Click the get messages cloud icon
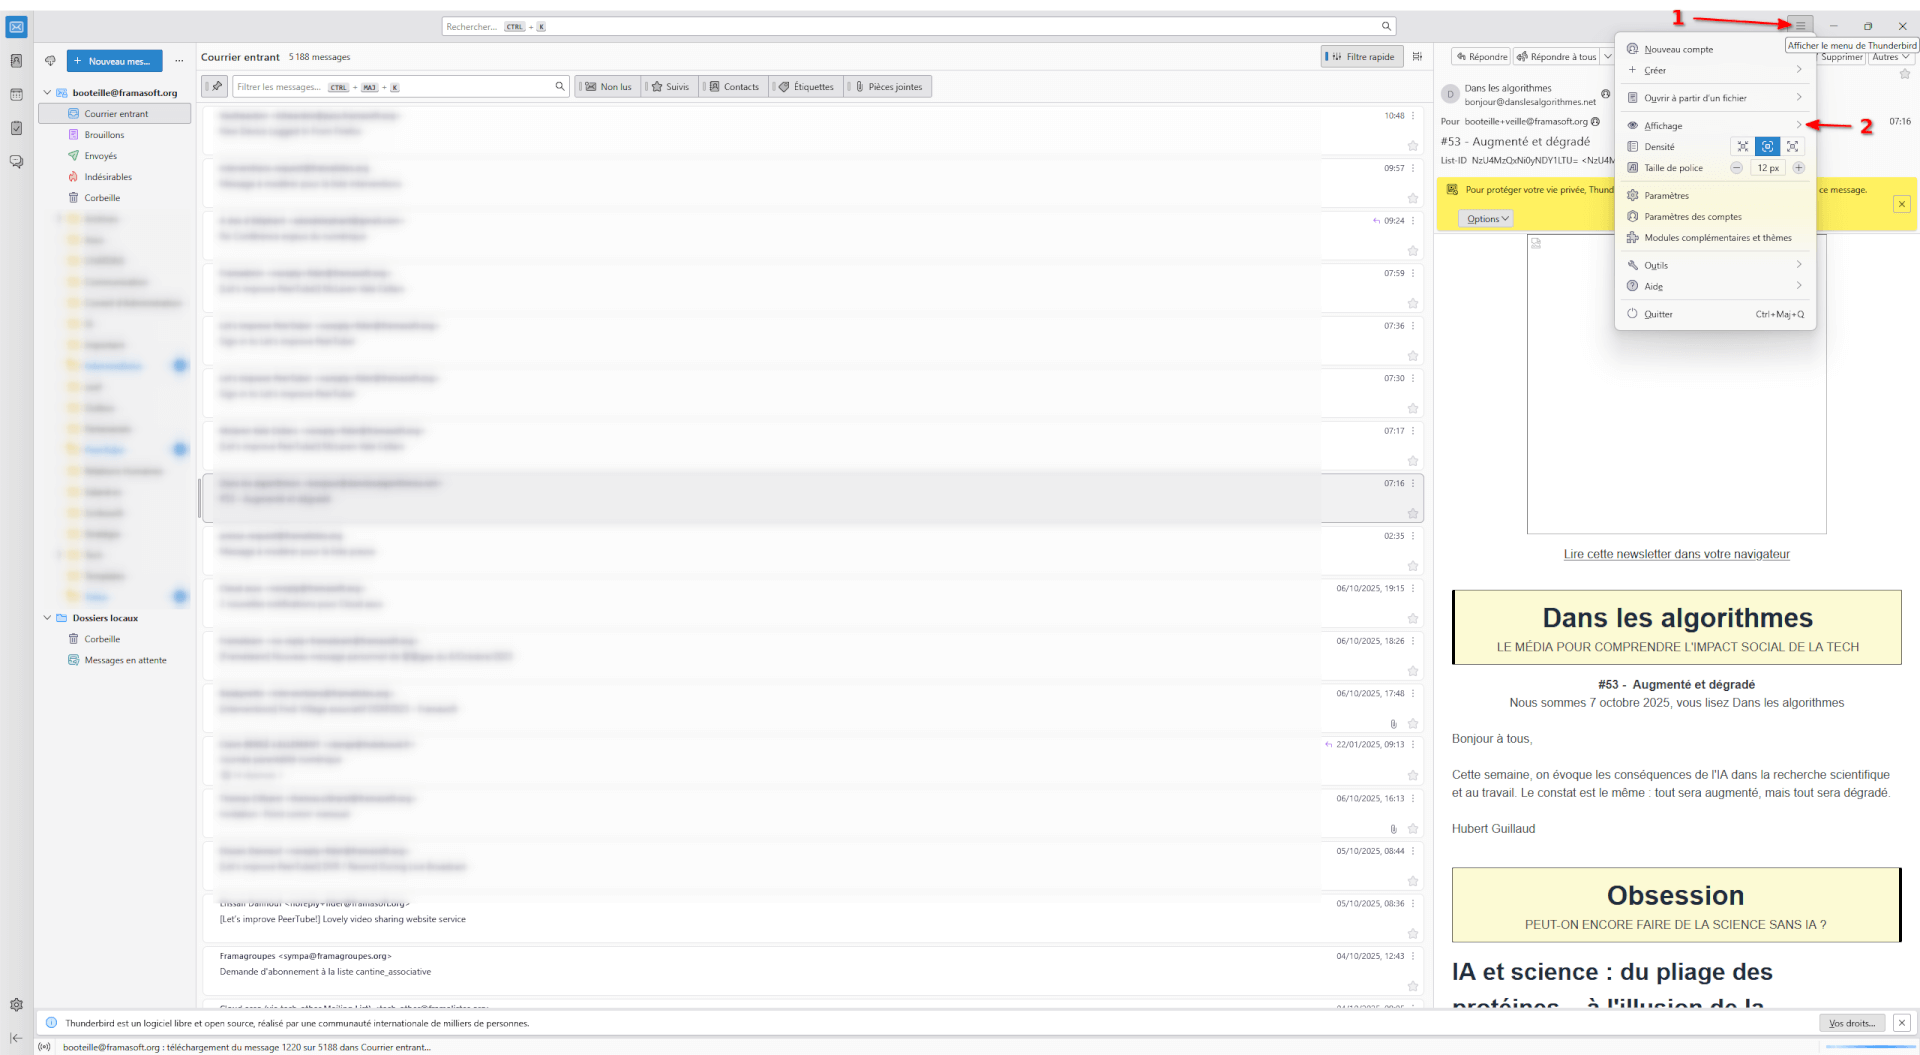Image resolution: width=1920 pixels, height=1055 pixels. click(x=50, y=61)
